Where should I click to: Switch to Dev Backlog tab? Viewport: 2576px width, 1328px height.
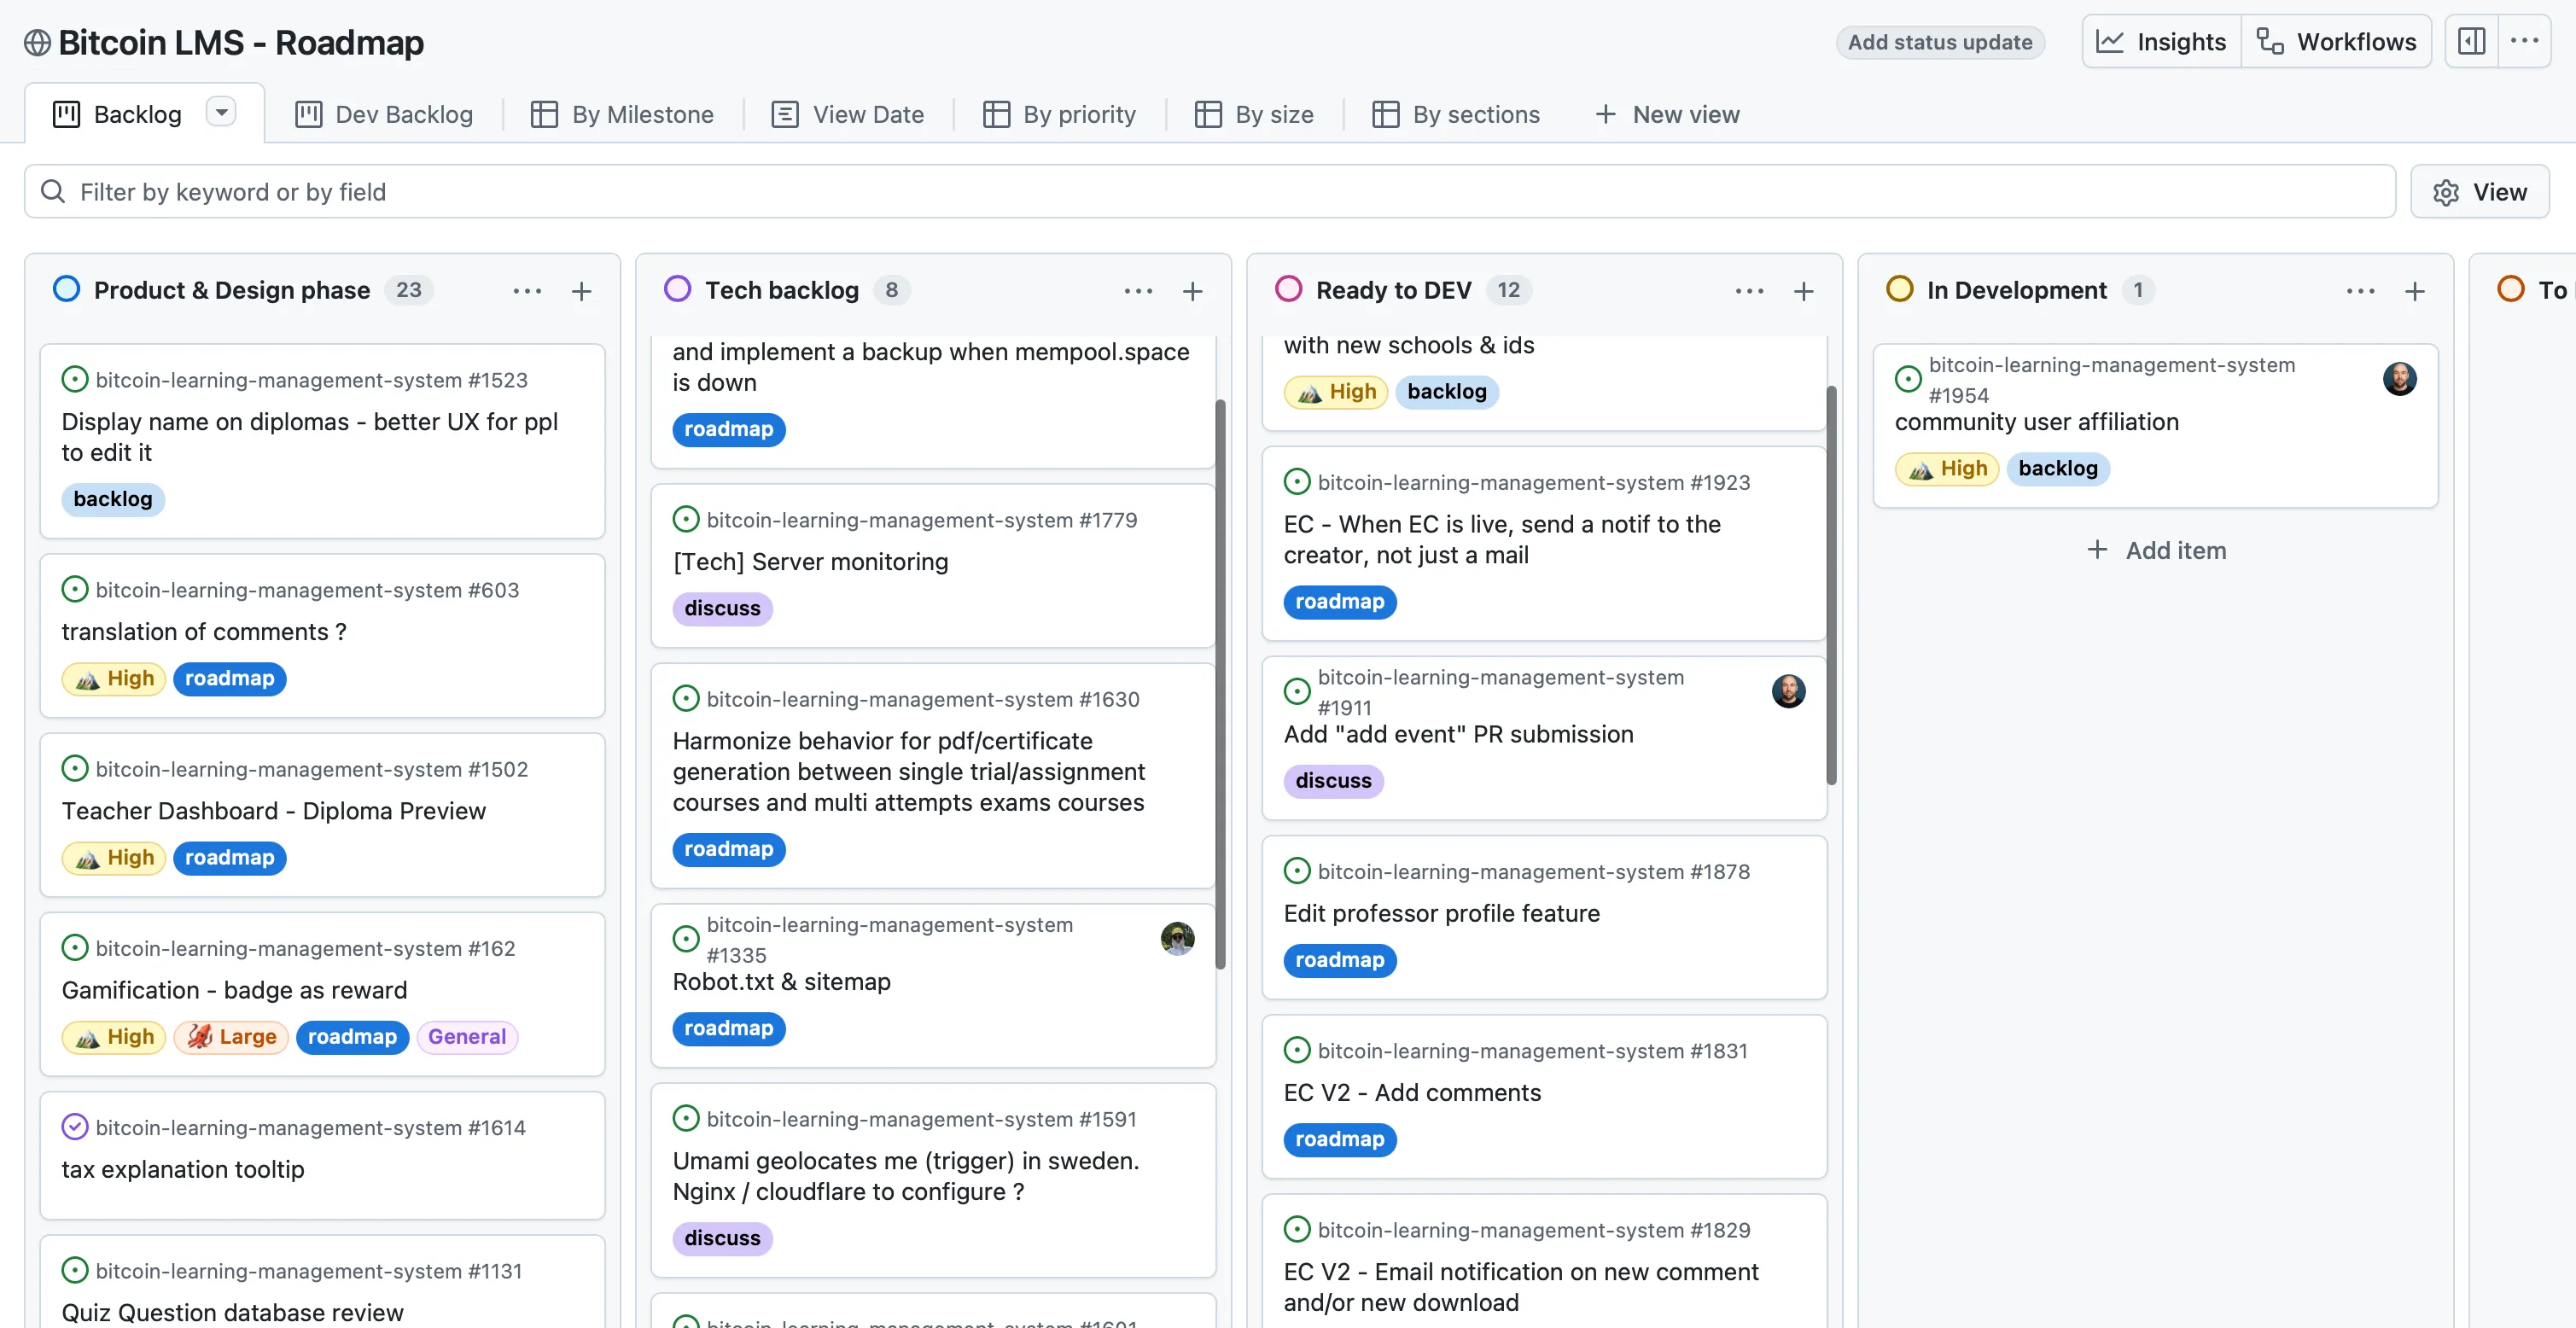coord(384,114)
